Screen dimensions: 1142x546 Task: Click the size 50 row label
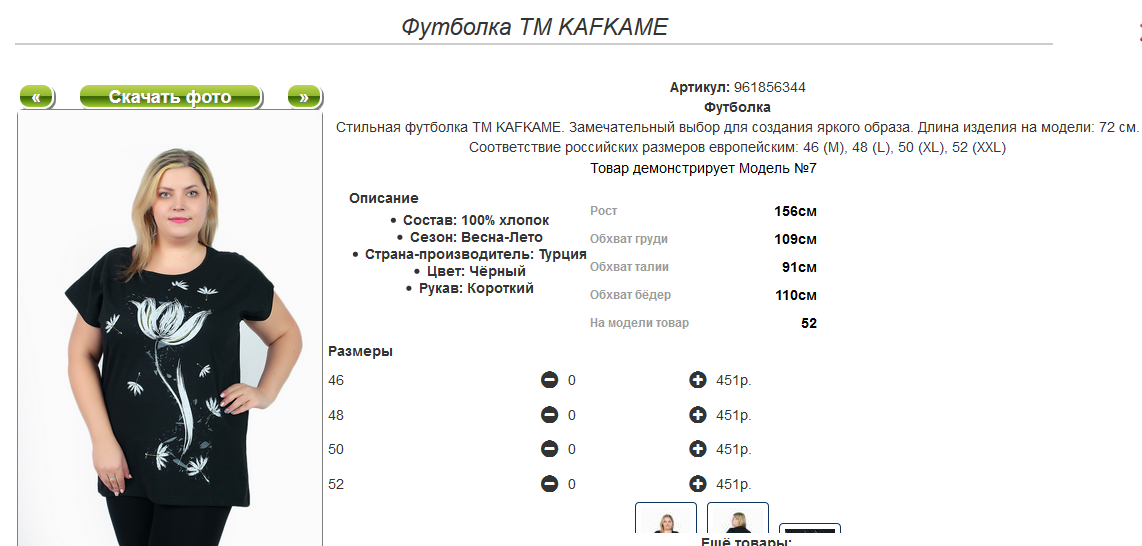point(336,449)
